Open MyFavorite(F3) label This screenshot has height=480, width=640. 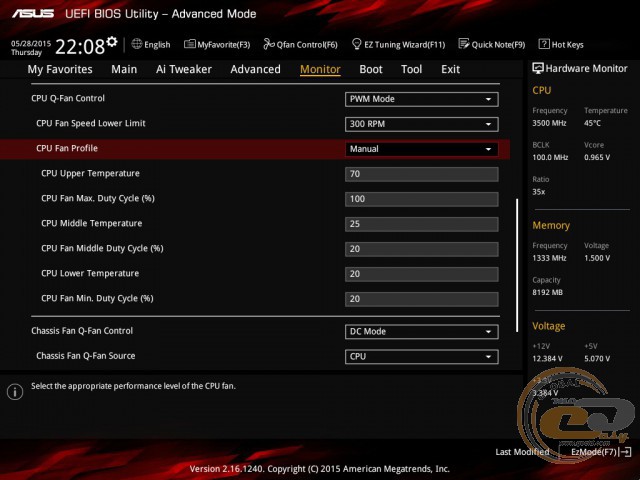[x=224, y=45]
